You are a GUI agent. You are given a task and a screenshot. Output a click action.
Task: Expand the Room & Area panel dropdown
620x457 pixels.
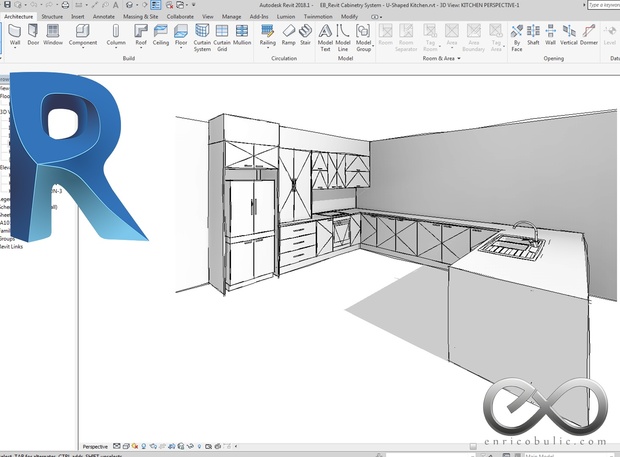tap(459, 59)
